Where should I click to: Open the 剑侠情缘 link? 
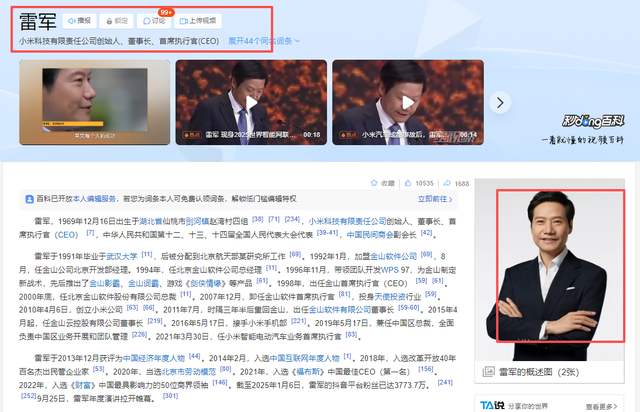(x=206, y=283)
